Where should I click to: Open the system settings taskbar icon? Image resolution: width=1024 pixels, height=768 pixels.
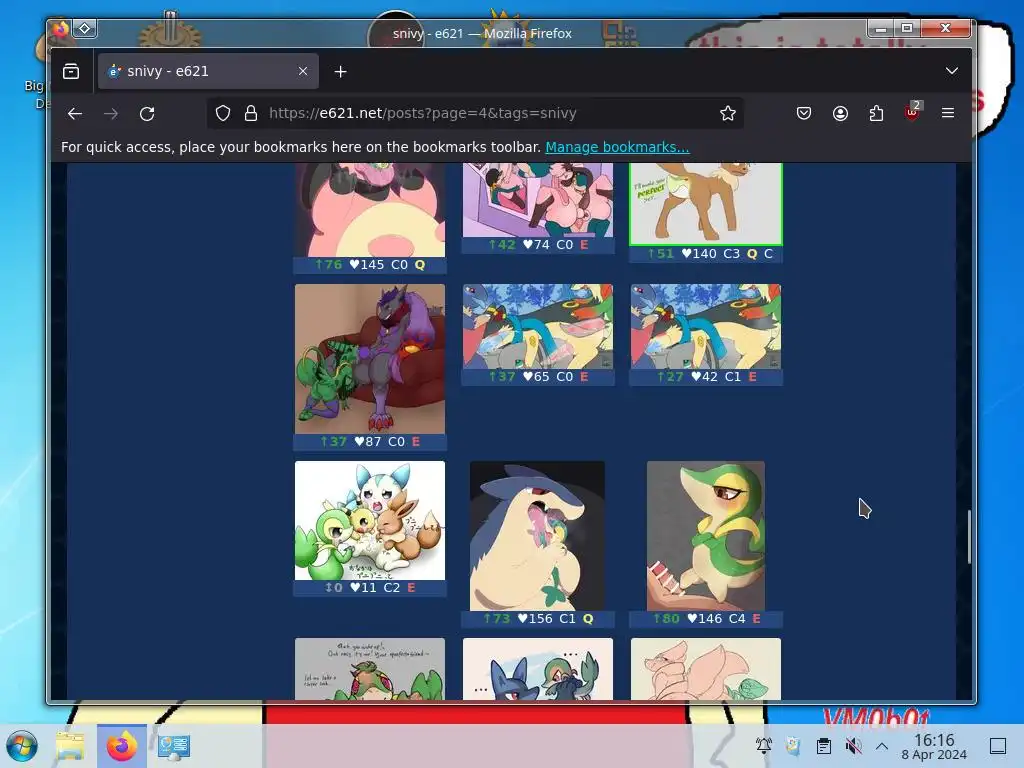tap(174, 746)
